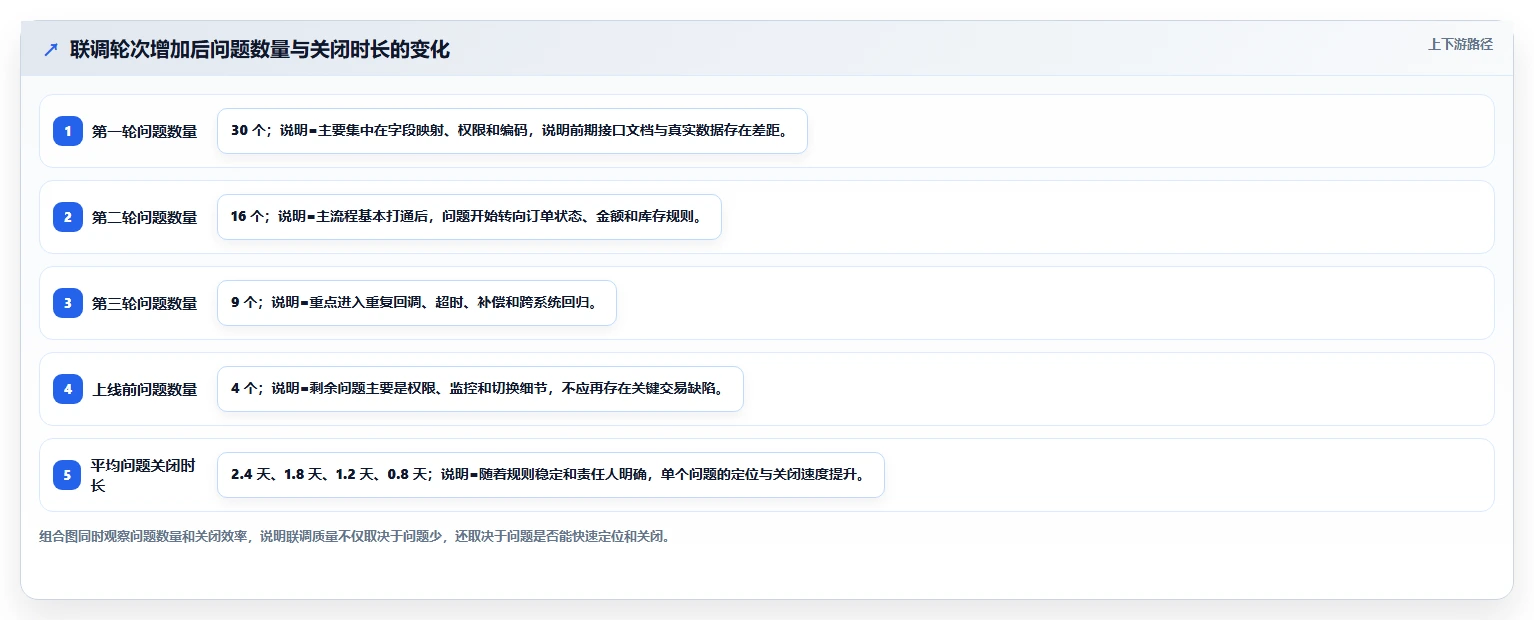
Task: Select the 第二轮问题数量 label
Action: click(x=144, y=217)
